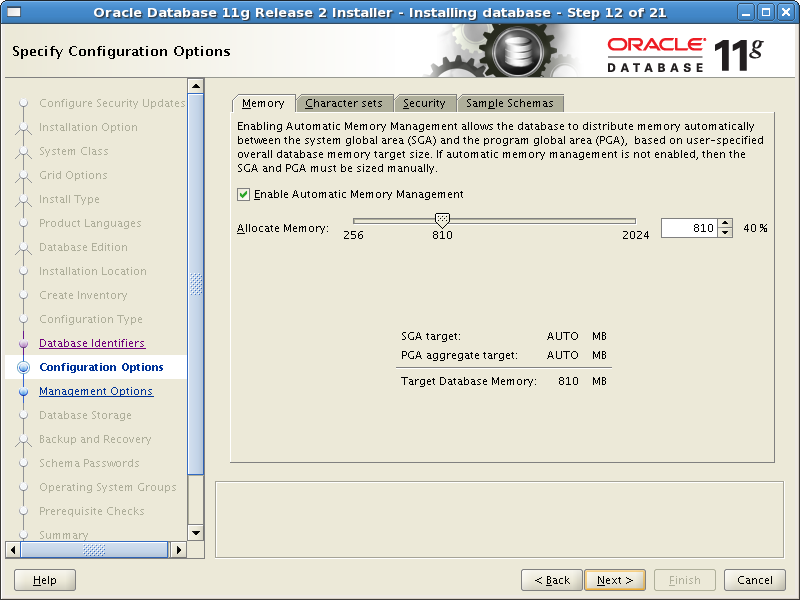
Task: Click the 'Installation Location' step text
Action: click(x=93, y=271)
